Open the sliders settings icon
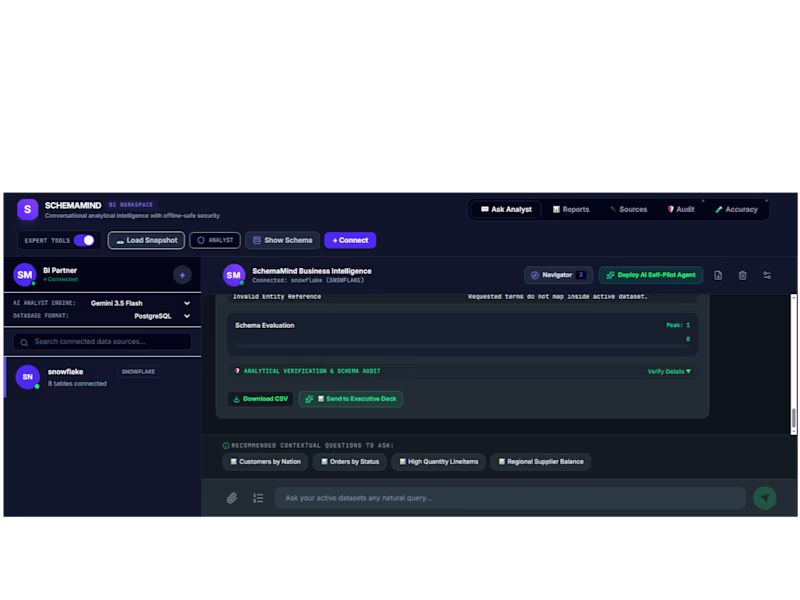Viewport: 800px width, 600px height. pos(767,276)
